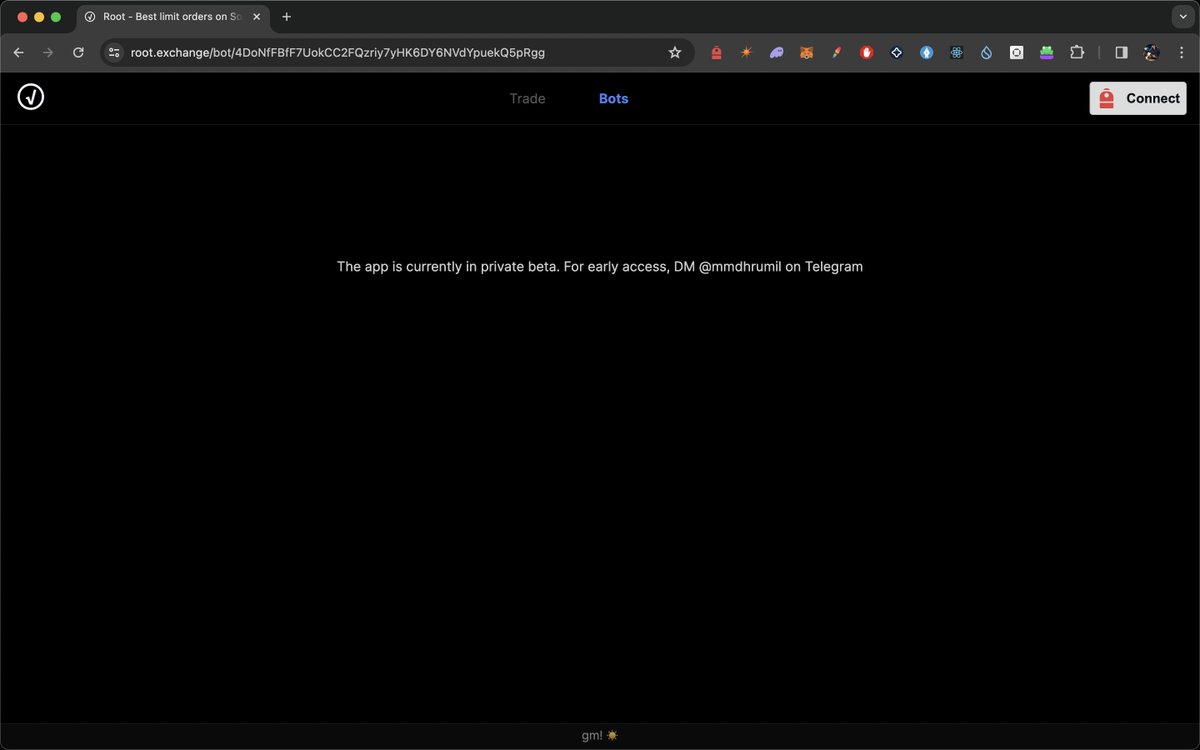This screenshot has width=1200, height=750.
Task: Open the red hand blocker extension
Action: pyautogui.click(x=866, y=53)
